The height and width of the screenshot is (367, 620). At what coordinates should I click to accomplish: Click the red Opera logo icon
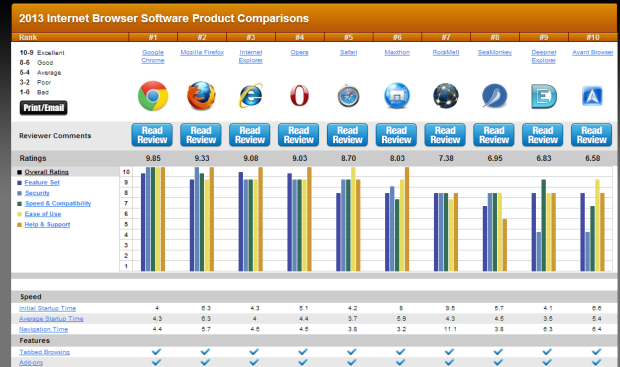click(299, 96)
